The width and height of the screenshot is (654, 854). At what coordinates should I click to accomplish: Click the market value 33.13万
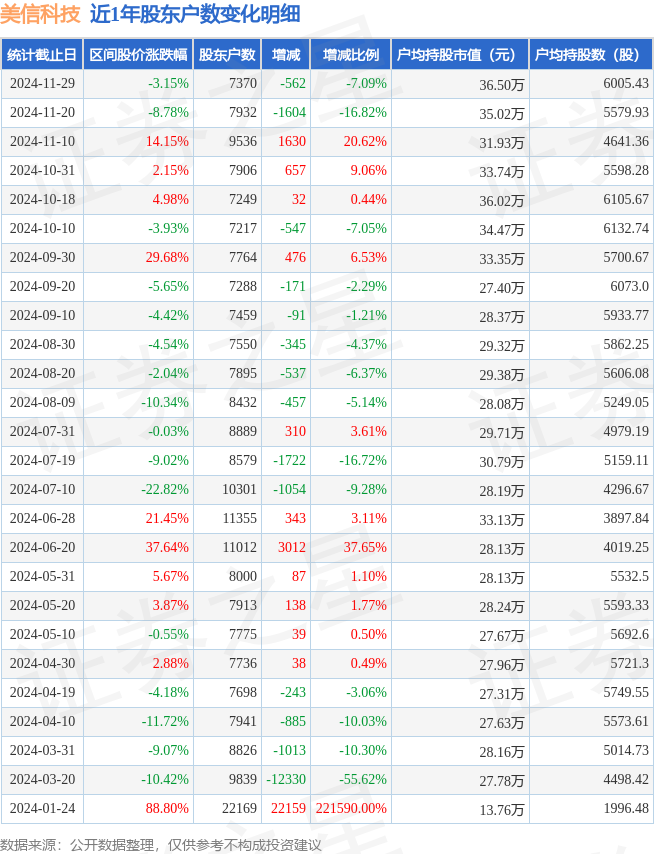[502, 520]
